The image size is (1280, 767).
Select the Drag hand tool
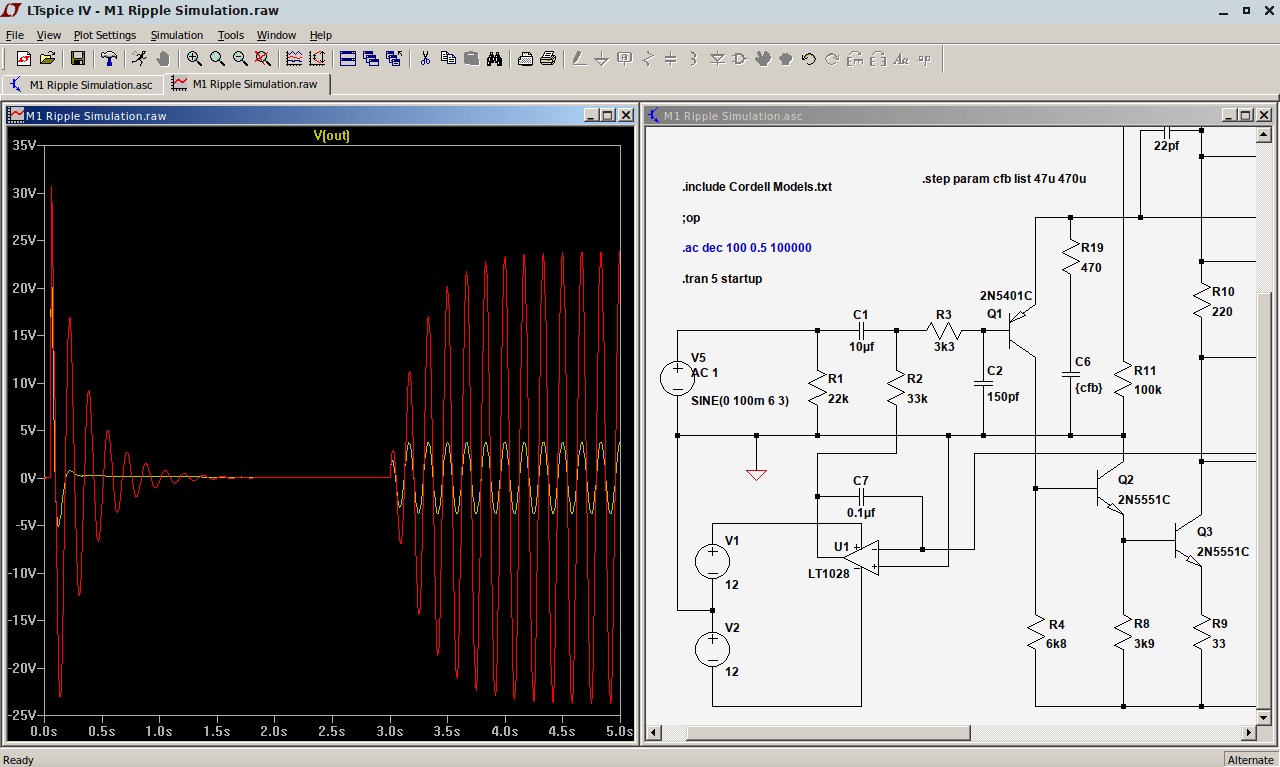point(786,59)
